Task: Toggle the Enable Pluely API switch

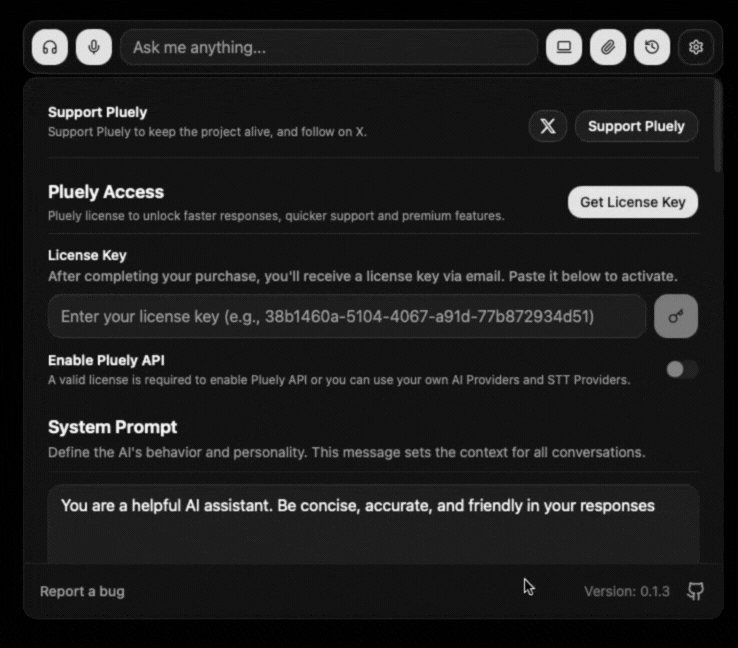Action: [682, 369]
